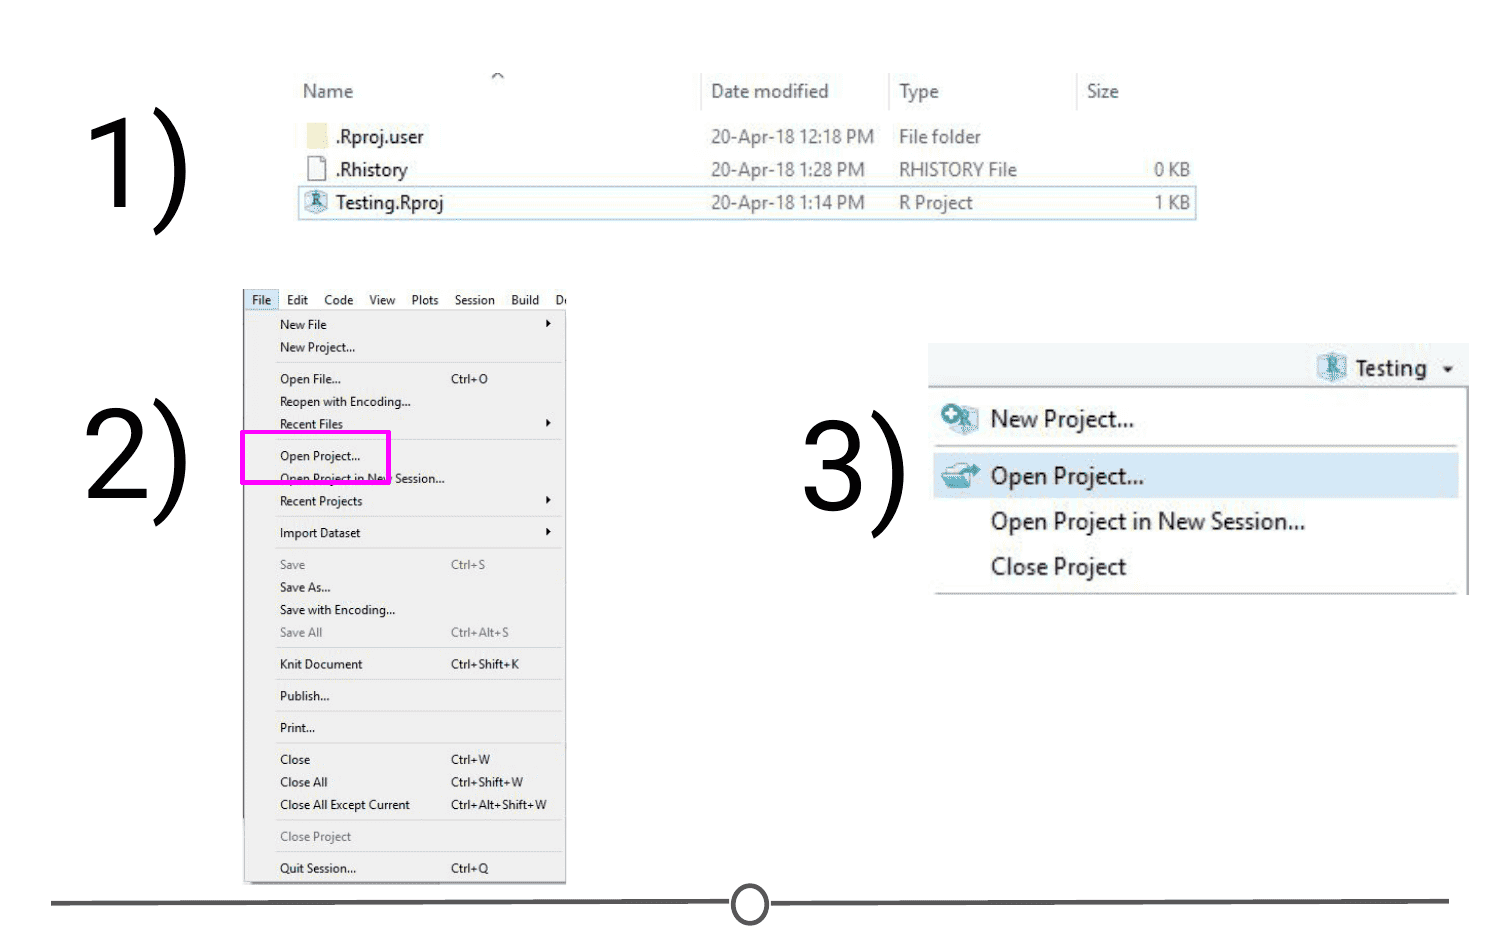Choose Knit Document menu entry
This screenshot has height=938, width=1500.
(321, 664)
